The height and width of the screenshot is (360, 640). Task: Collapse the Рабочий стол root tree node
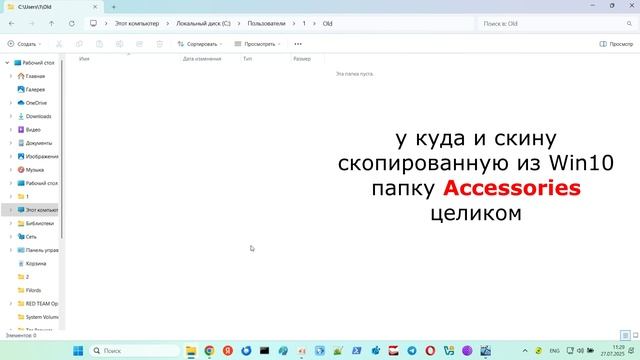pyautogui.click(x=7, y=63)
